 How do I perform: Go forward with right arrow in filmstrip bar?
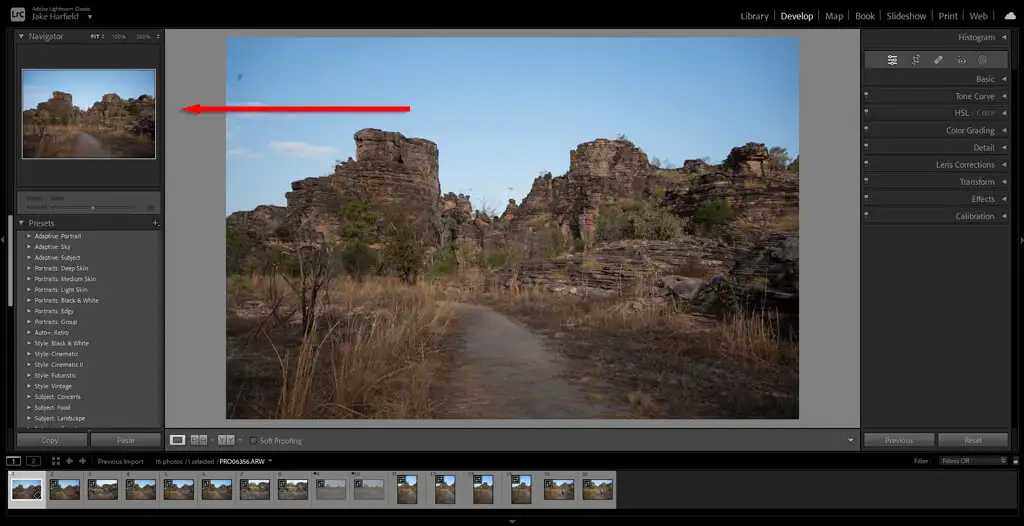pos(82,461)
